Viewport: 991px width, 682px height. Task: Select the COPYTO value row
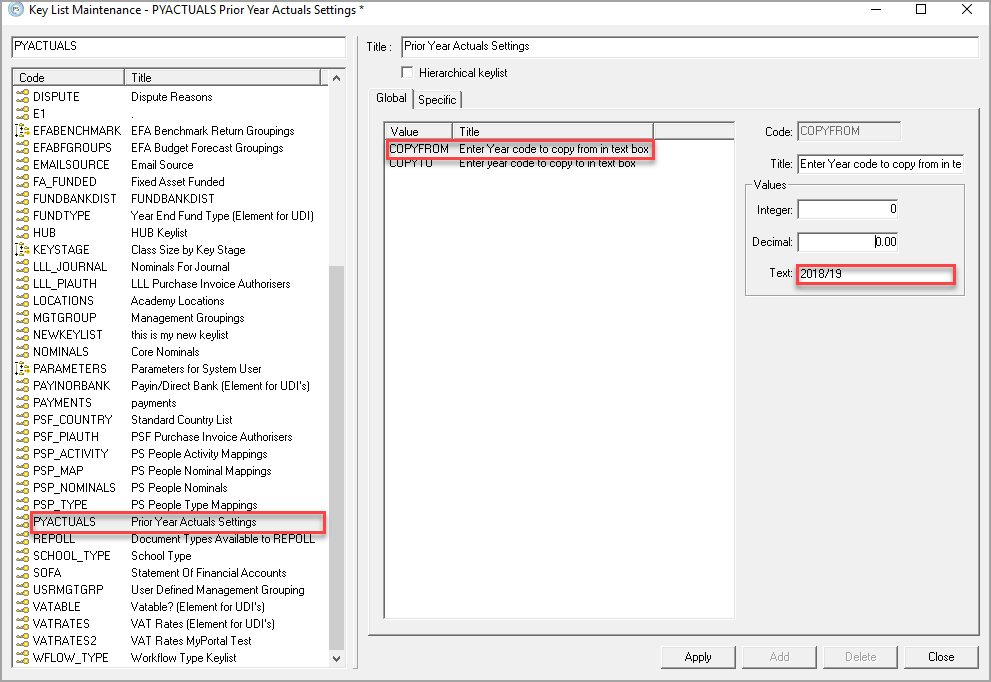(411, 163)
